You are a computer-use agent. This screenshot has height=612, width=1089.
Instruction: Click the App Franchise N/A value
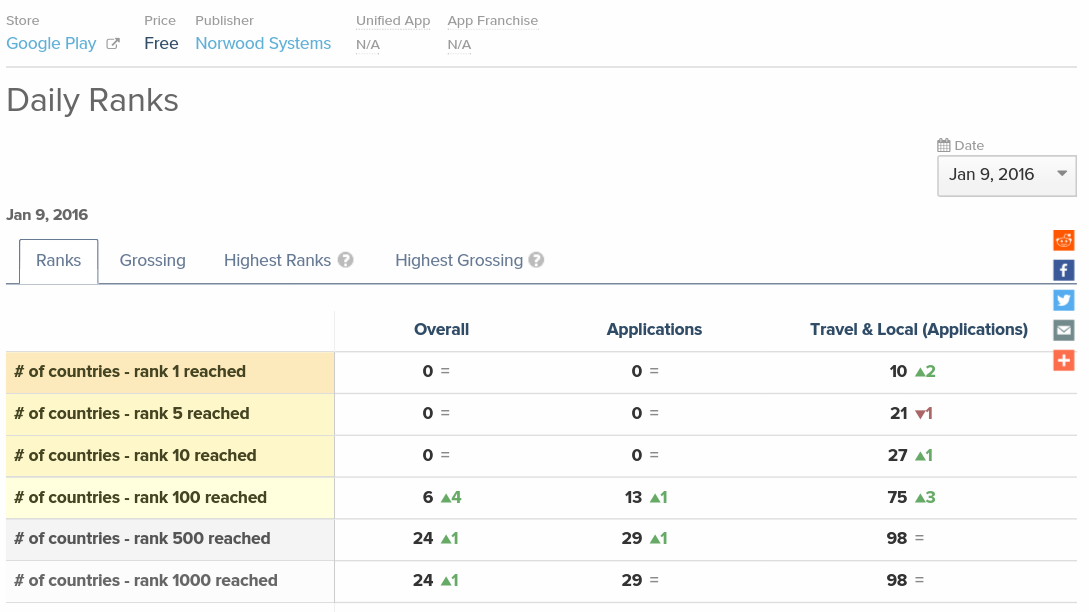[x=459, y=45]
